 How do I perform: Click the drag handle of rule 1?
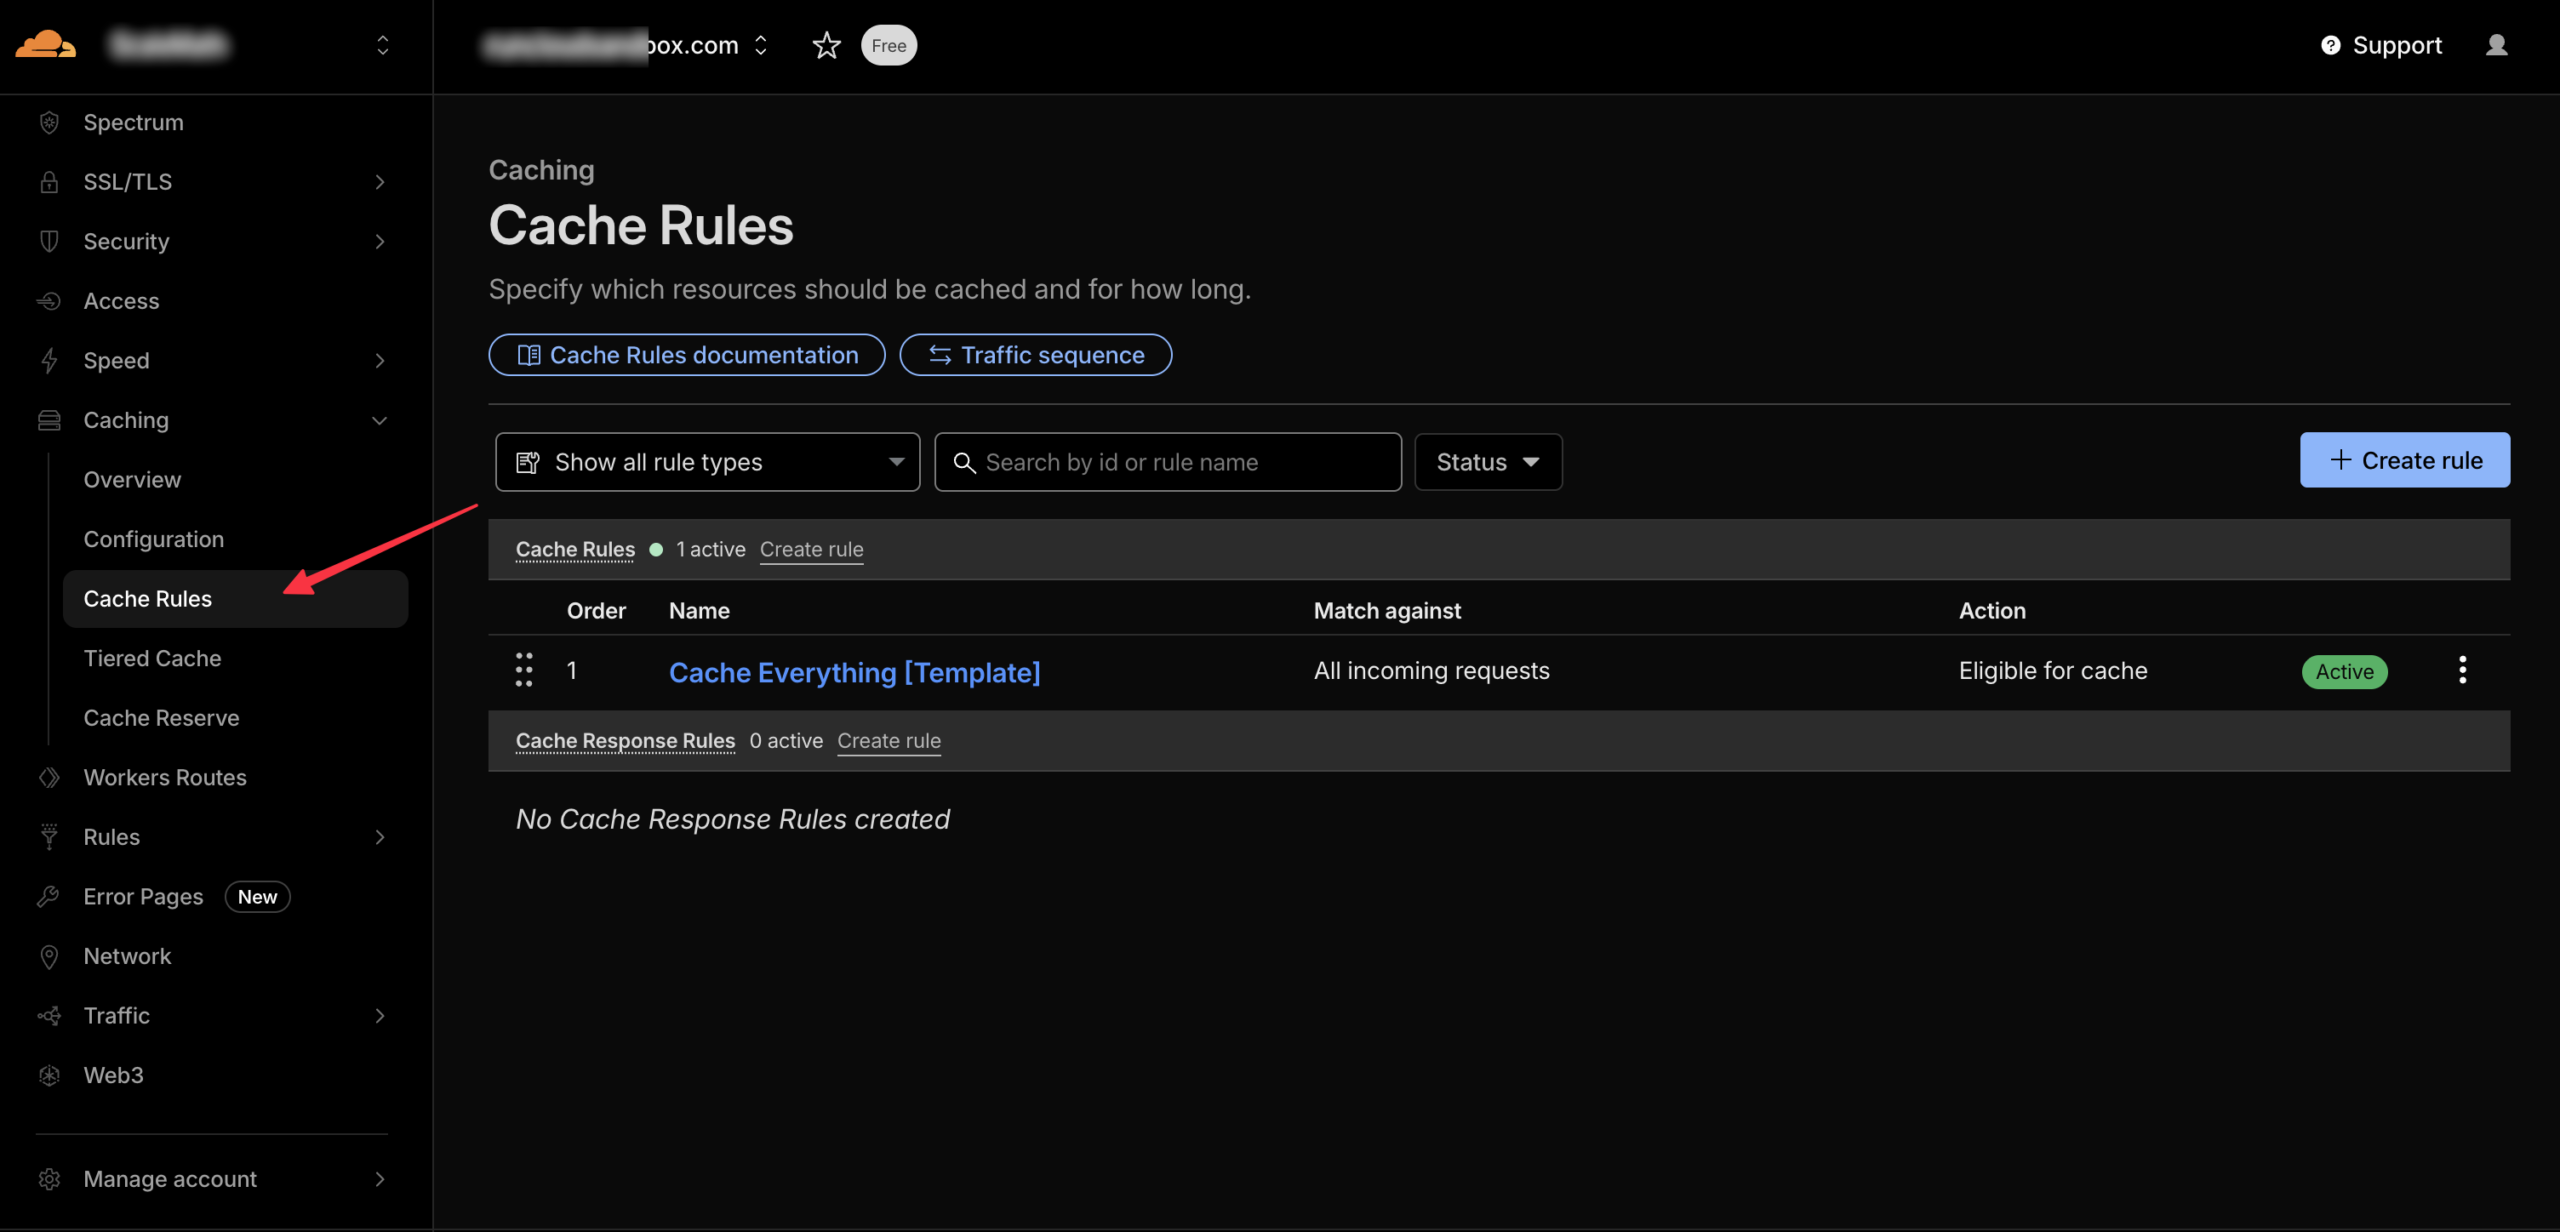523,670
